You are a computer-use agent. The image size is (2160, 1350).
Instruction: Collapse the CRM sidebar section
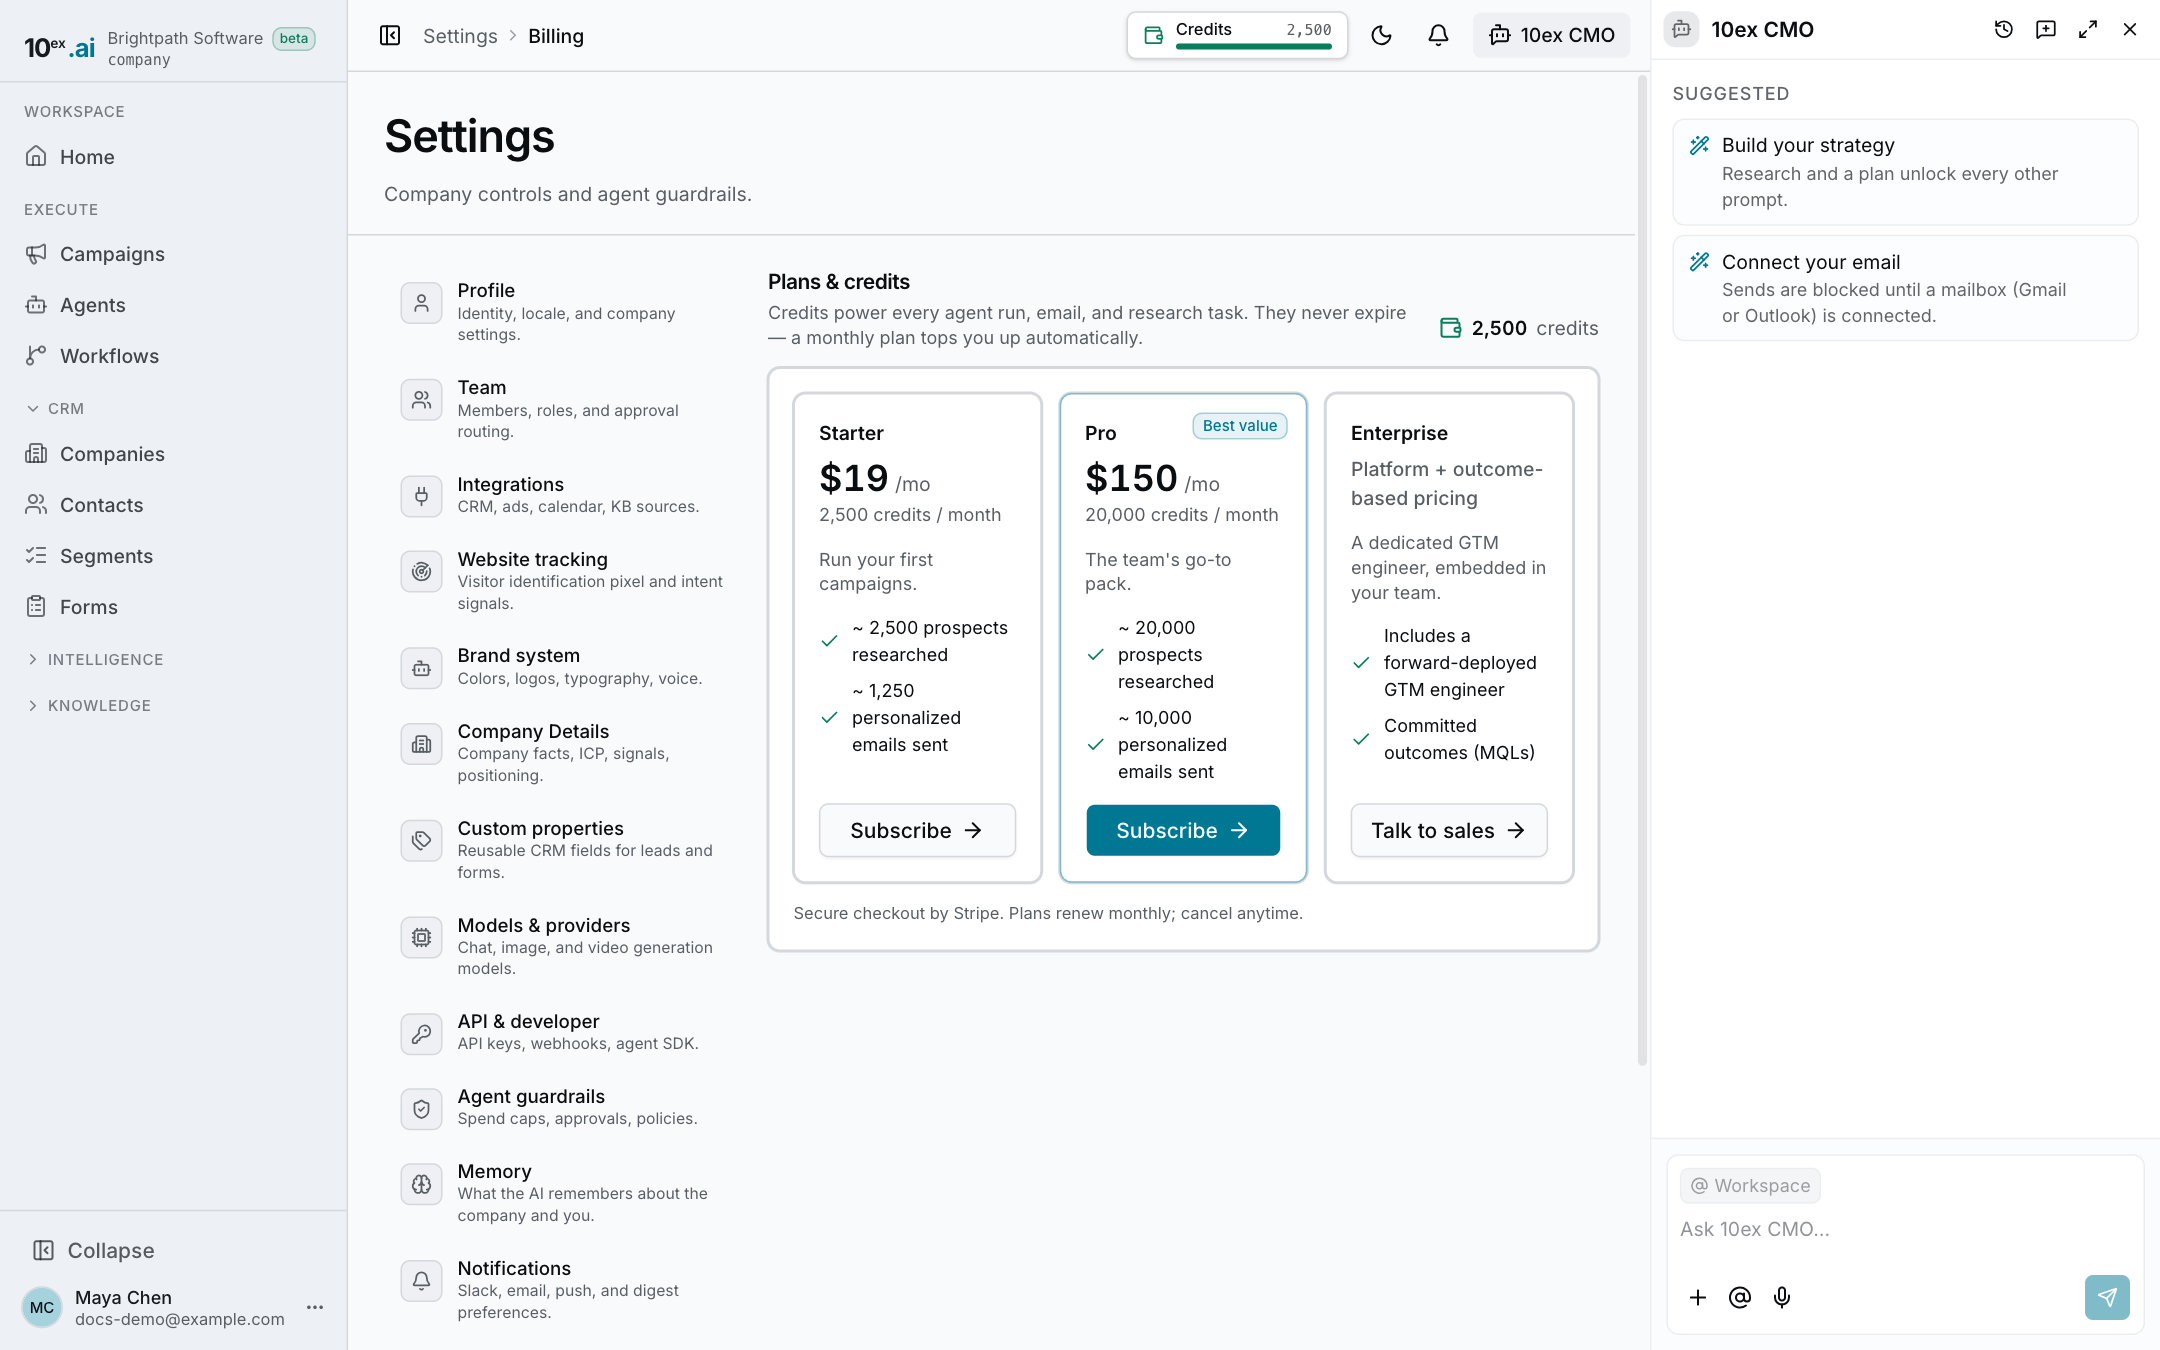click(56, 408)
